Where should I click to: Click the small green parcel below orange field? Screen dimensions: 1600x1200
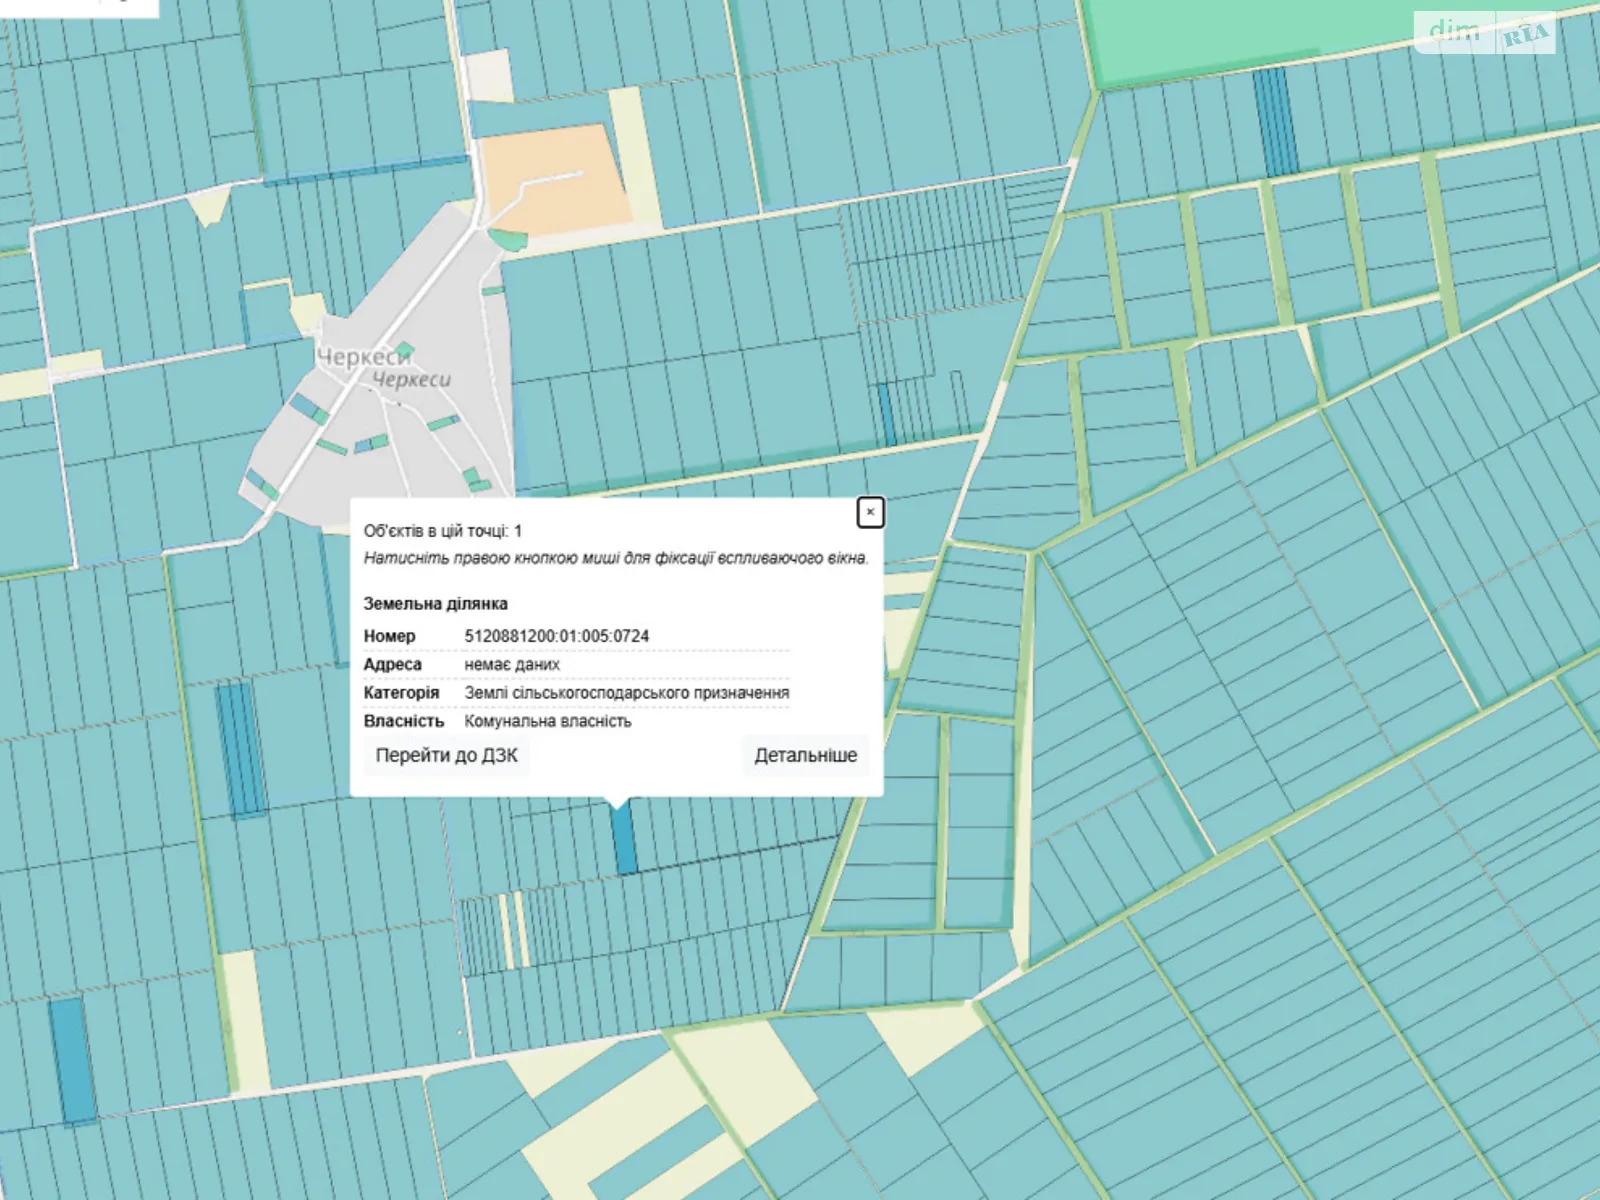pos(508,240)
